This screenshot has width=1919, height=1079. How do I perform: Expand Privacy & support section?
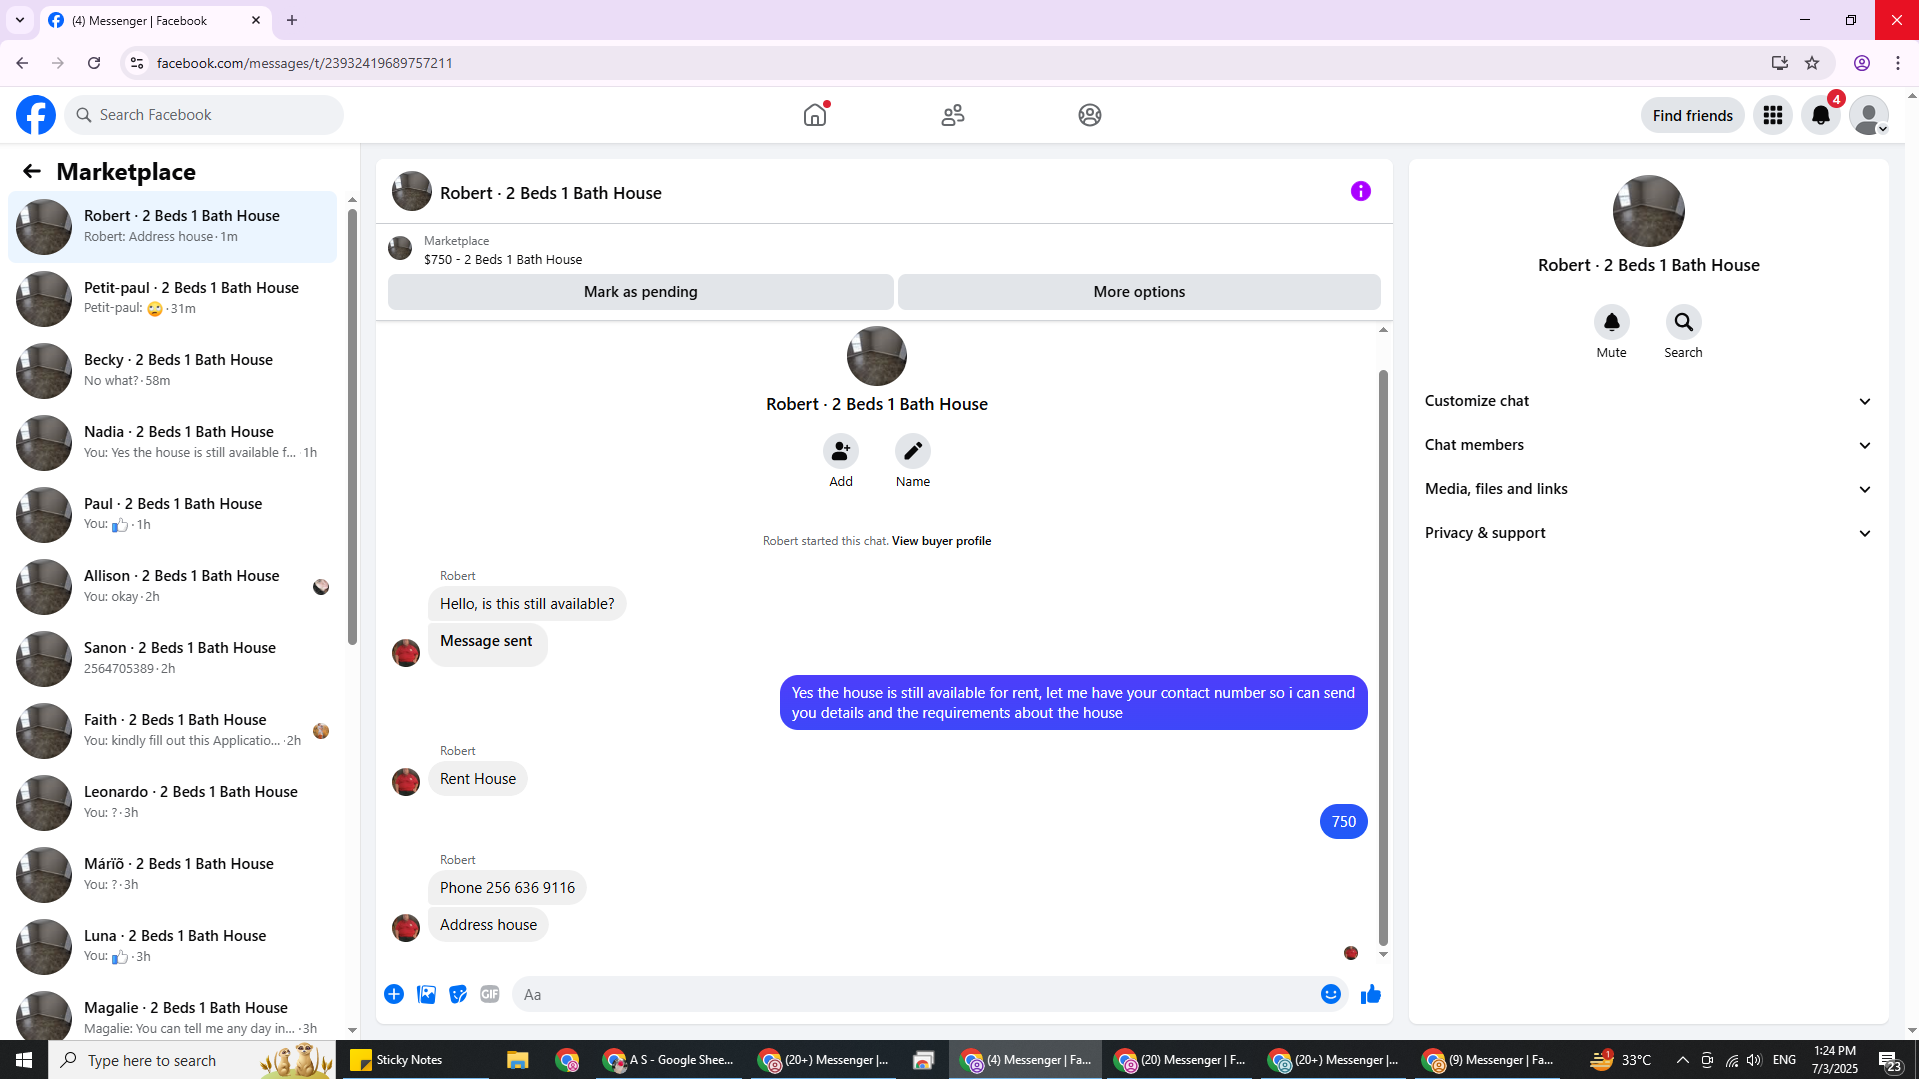tap(1648, 533)
